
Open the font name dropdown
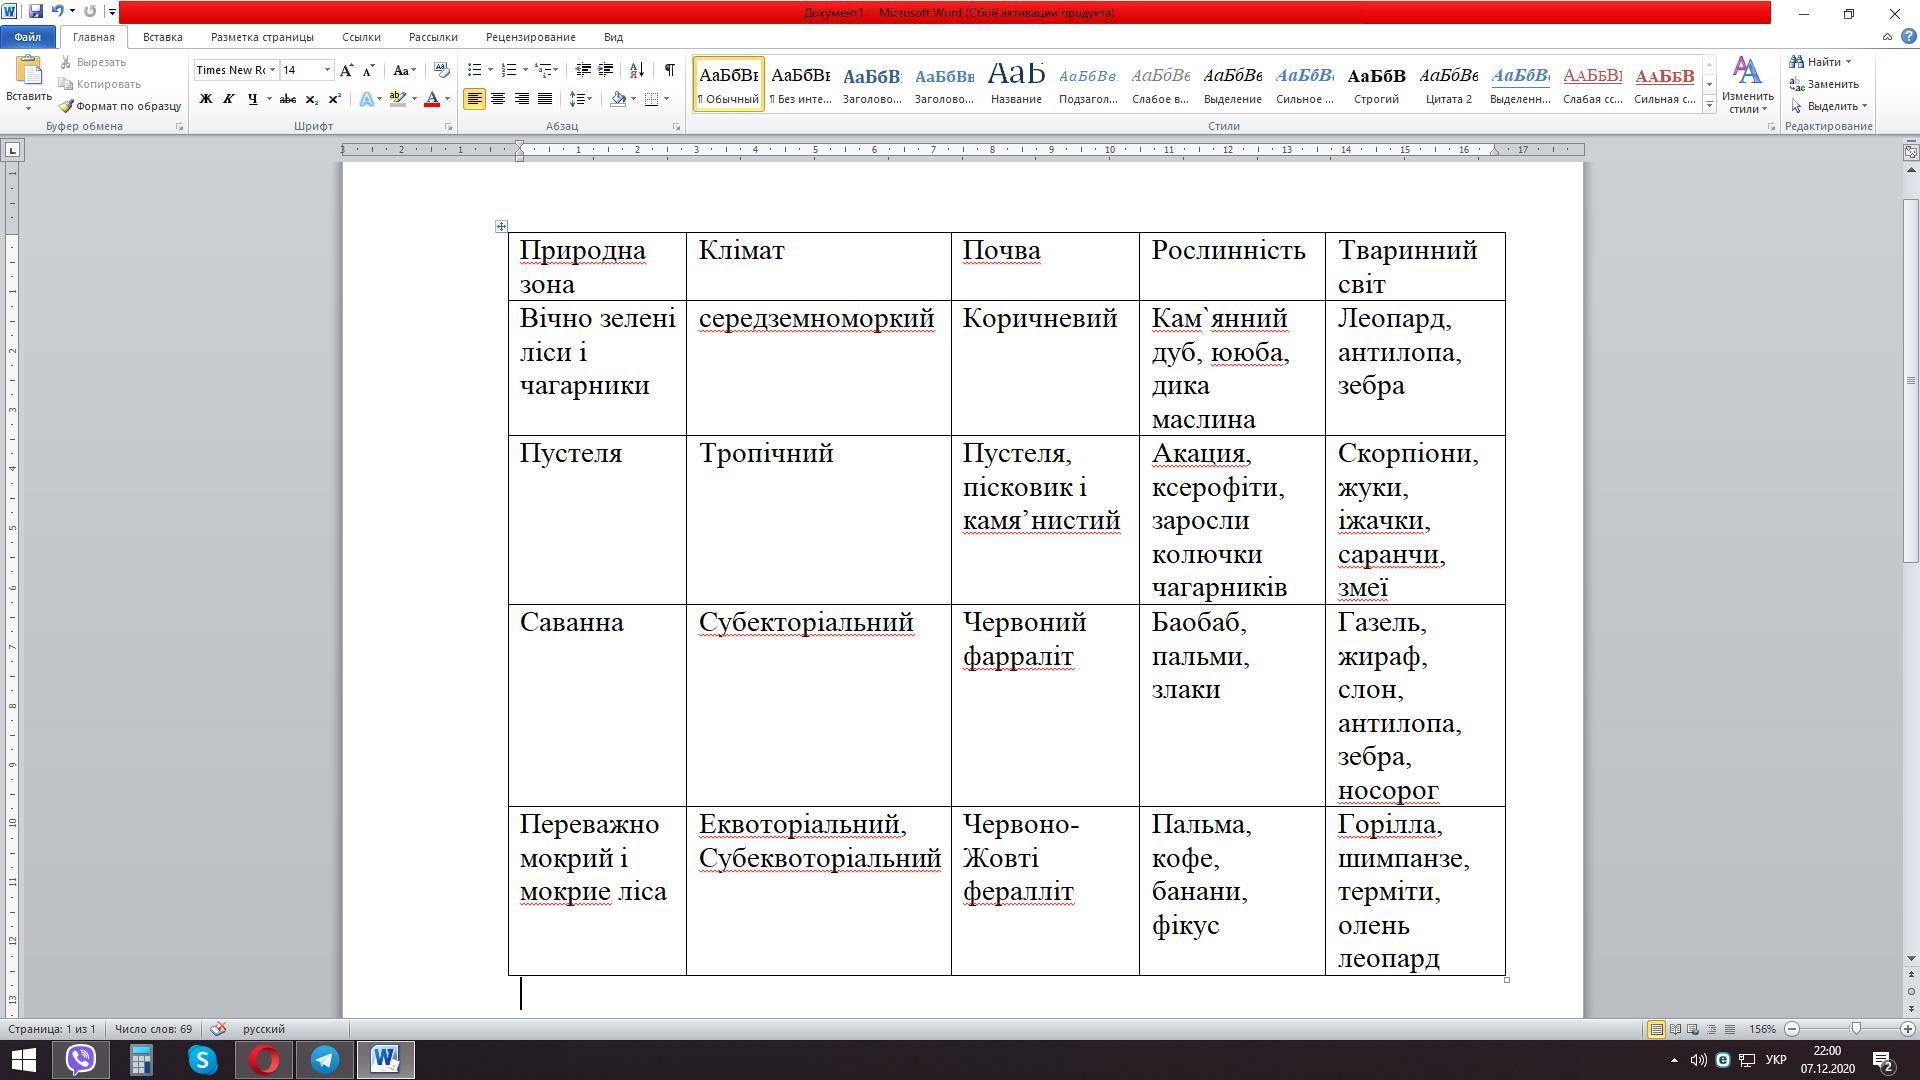point(271,70)
